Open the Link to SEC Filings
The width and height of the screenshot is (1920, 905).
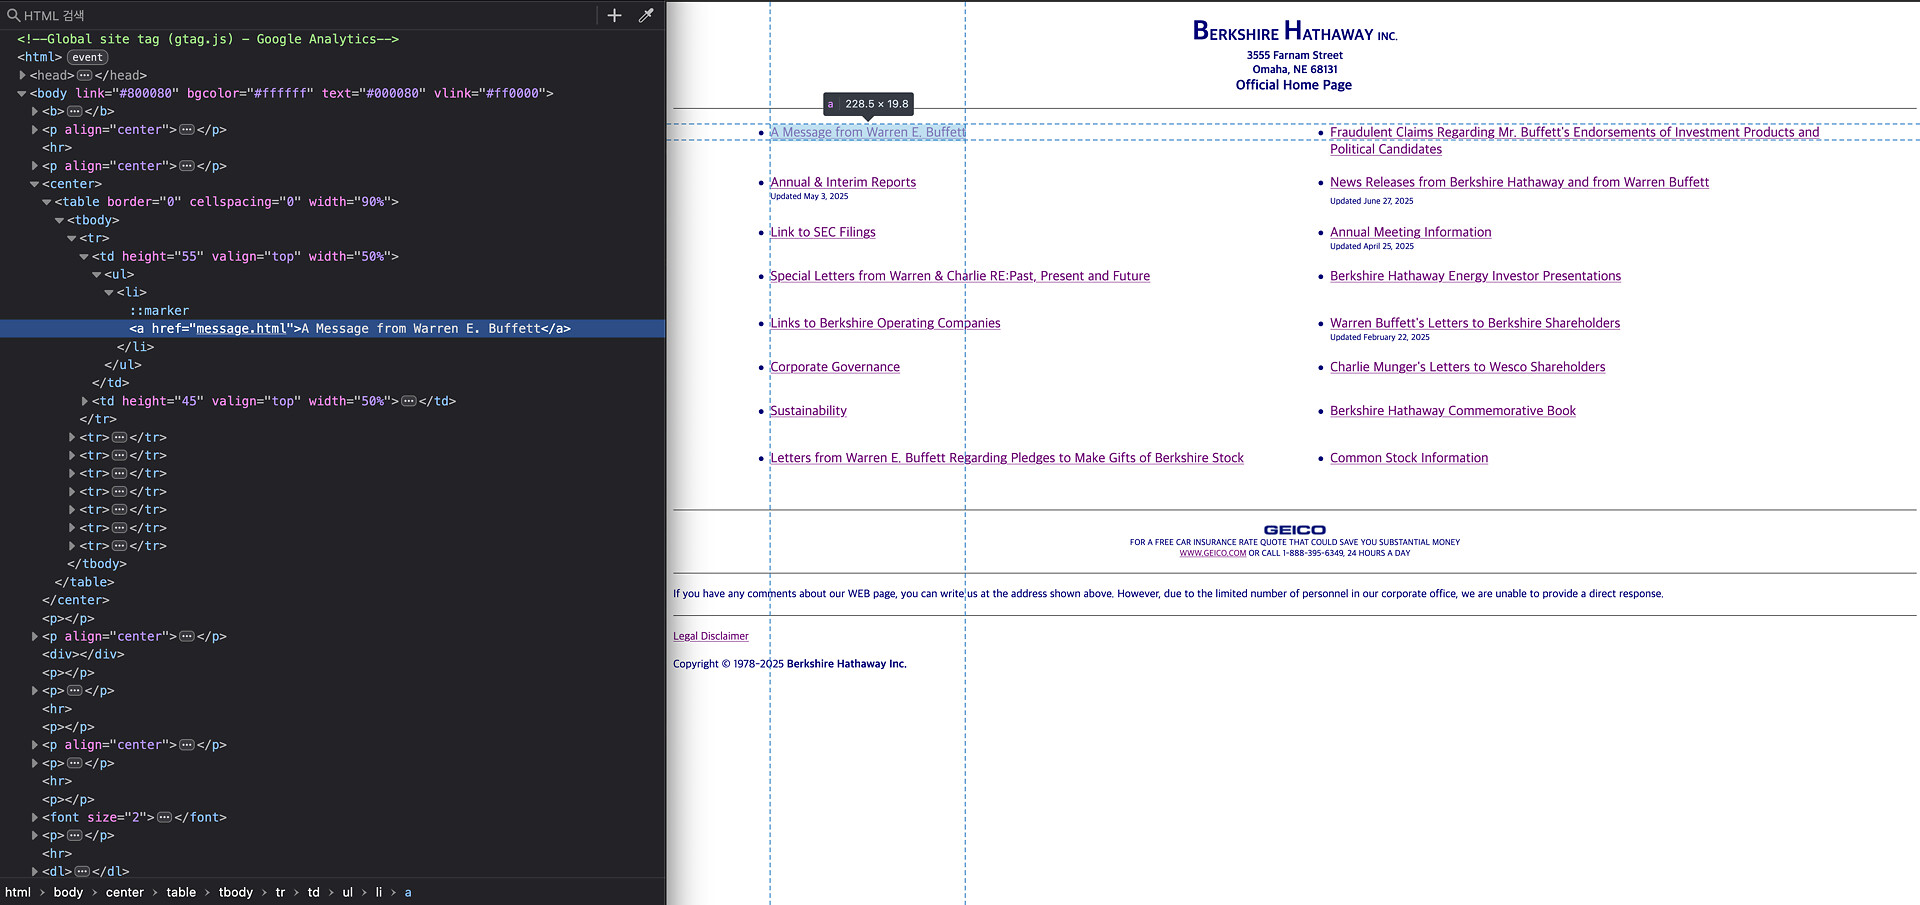pyautogui.click(x=822, y=232)
